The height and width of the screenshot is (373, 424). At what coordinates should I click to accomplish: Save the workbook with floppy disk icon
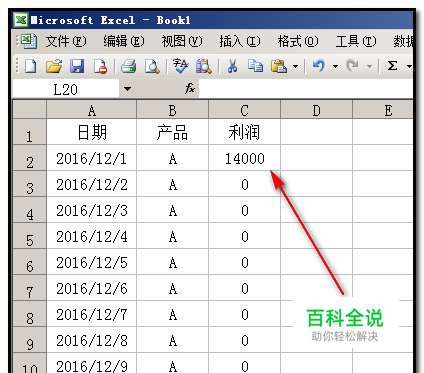(x=77, y=66)
